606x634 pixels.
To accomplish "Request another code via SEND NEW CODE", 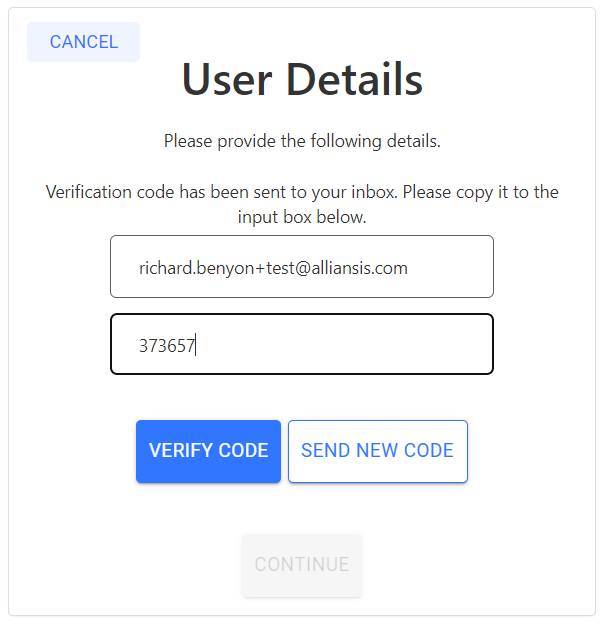I will [x=378, y=451].
